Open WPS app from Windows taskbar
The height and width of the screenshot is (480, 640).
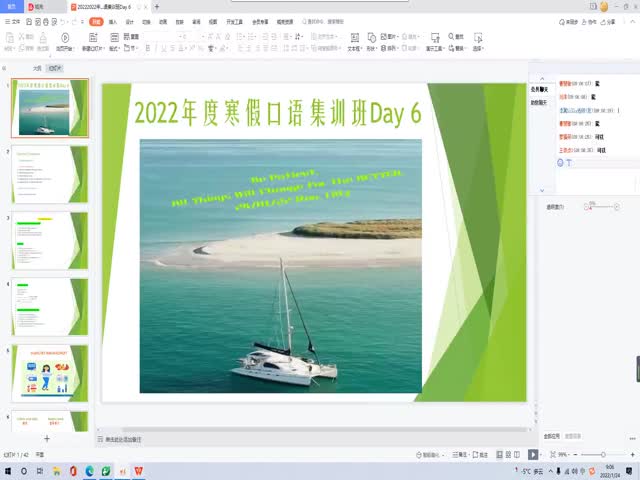pos(139,470)
